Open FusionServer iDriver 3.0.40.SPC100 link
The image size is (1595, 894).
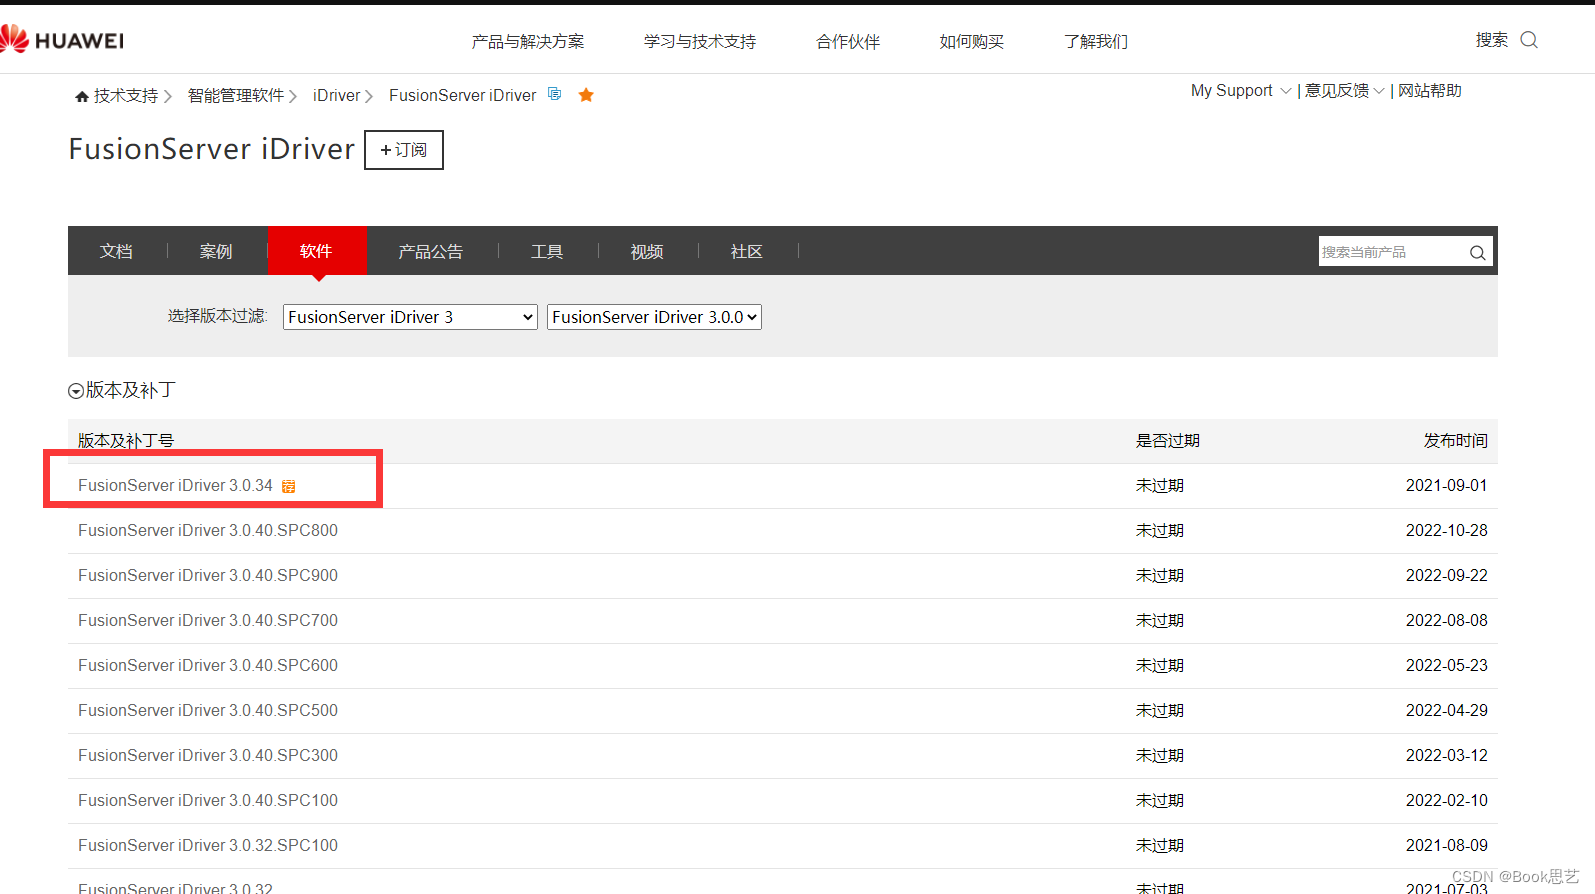[x=208, y=801]
